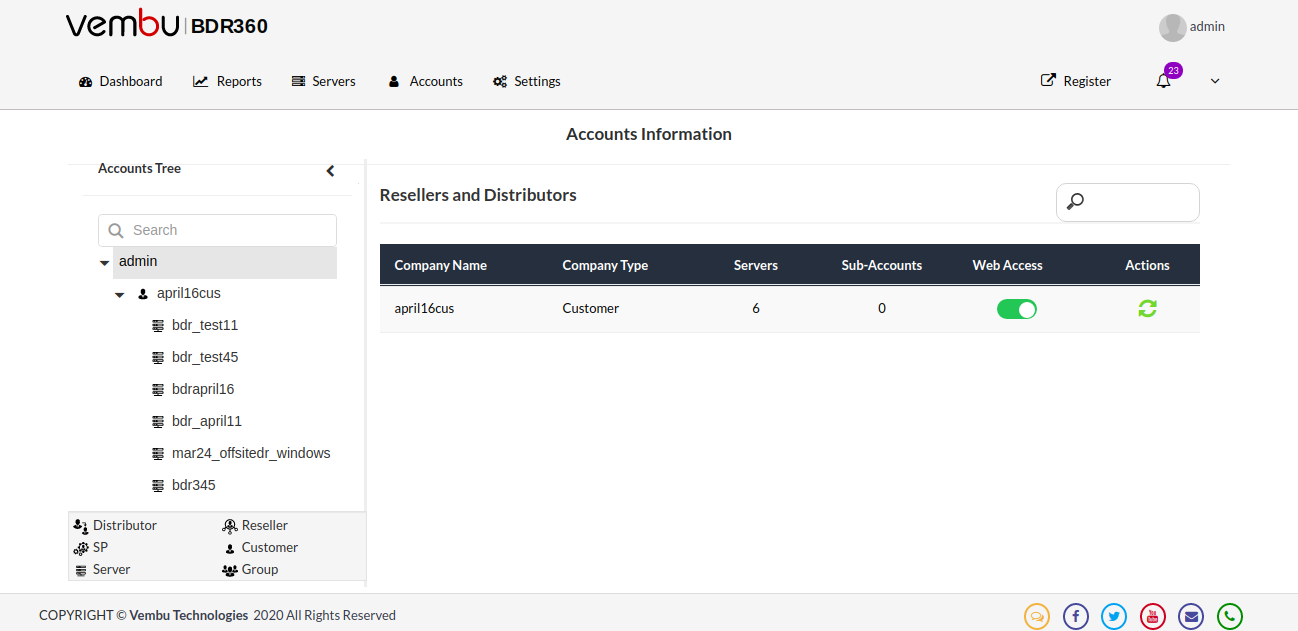Click the admin username in header
This screenshot has height=631, width=1298.
pyautogui.click(x=1207, y=27)
